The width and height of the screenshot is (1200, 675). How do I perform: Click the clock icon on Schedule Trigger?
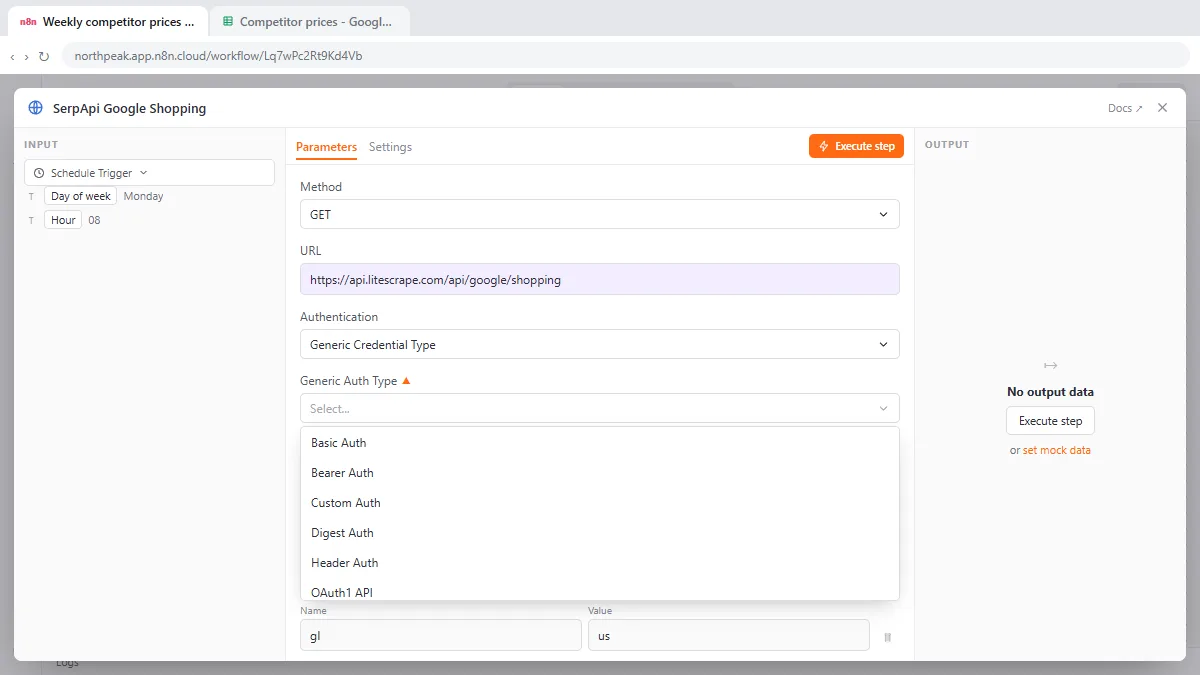tap(39, 173)
